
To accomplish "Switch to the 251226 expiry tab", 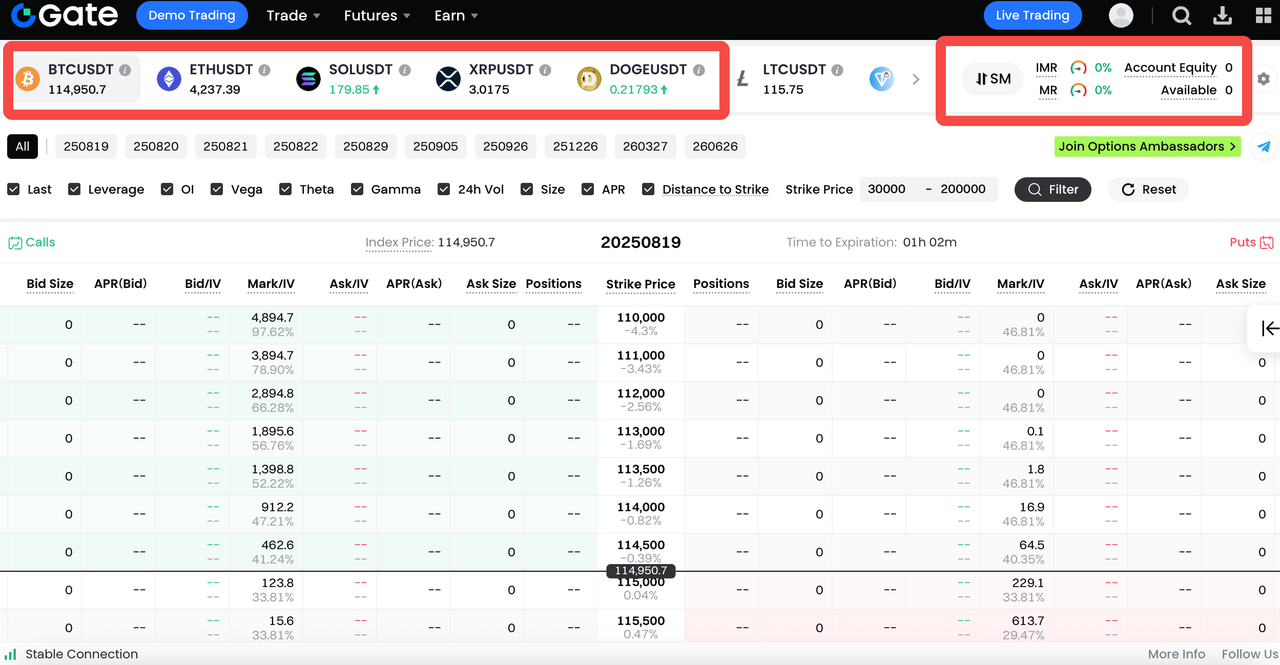I will pos(575,147).
